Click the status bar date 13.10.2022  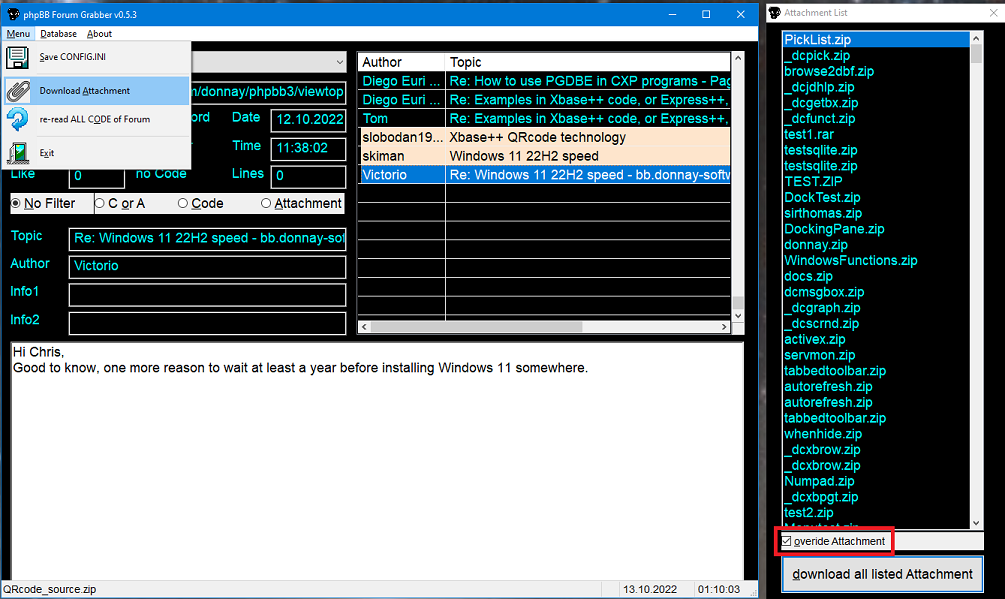click(x=649, y=589)
